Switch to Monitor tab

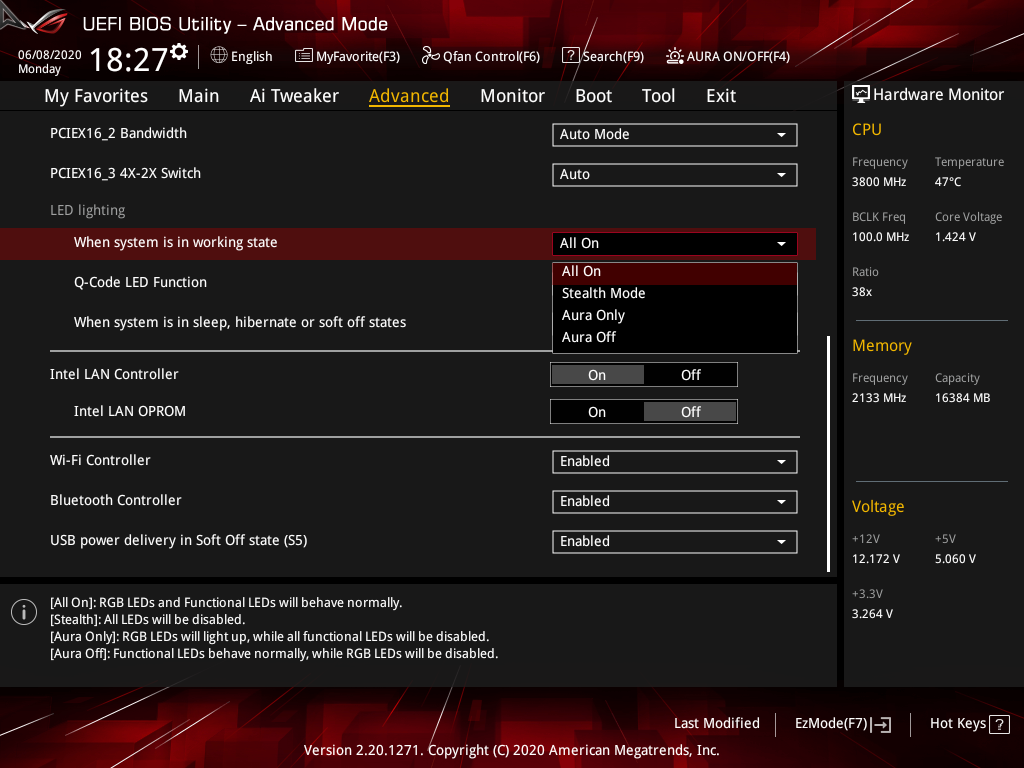point(512,96)
